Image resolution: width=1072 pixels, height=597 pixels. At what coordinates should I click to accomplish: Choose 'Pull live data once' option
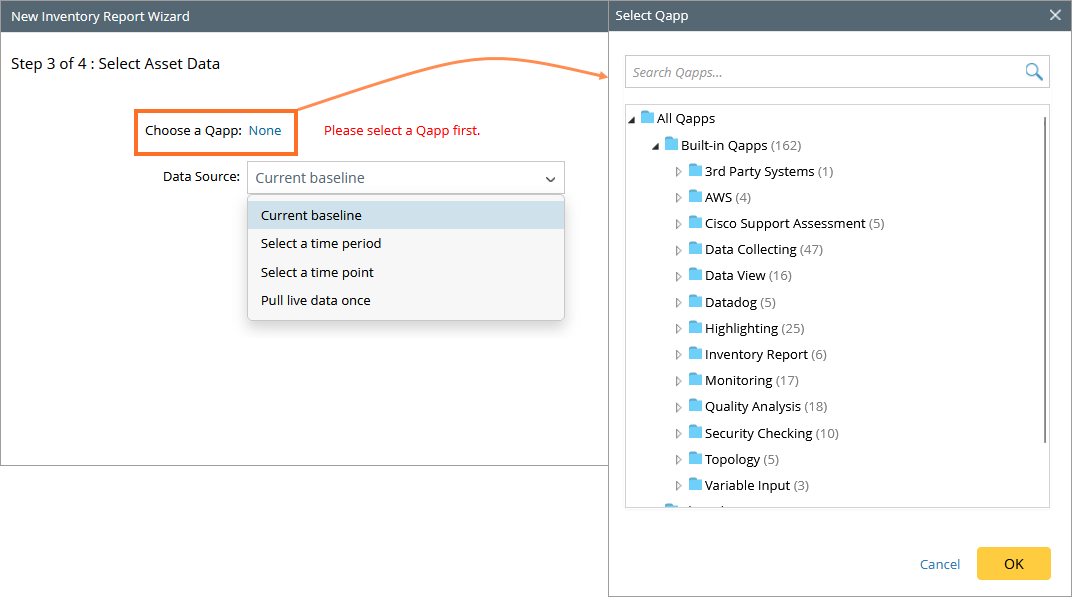pos(316,301)
